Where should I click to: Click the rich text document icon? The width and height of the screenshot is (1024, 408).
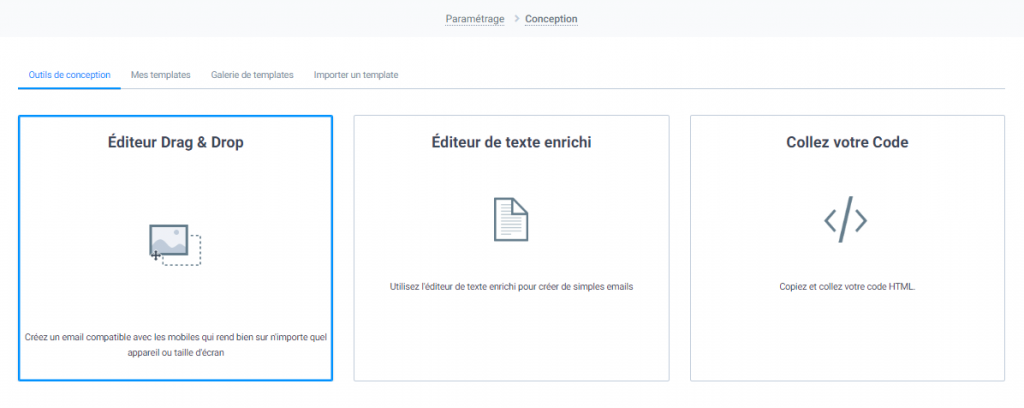(x=511, y=219)
